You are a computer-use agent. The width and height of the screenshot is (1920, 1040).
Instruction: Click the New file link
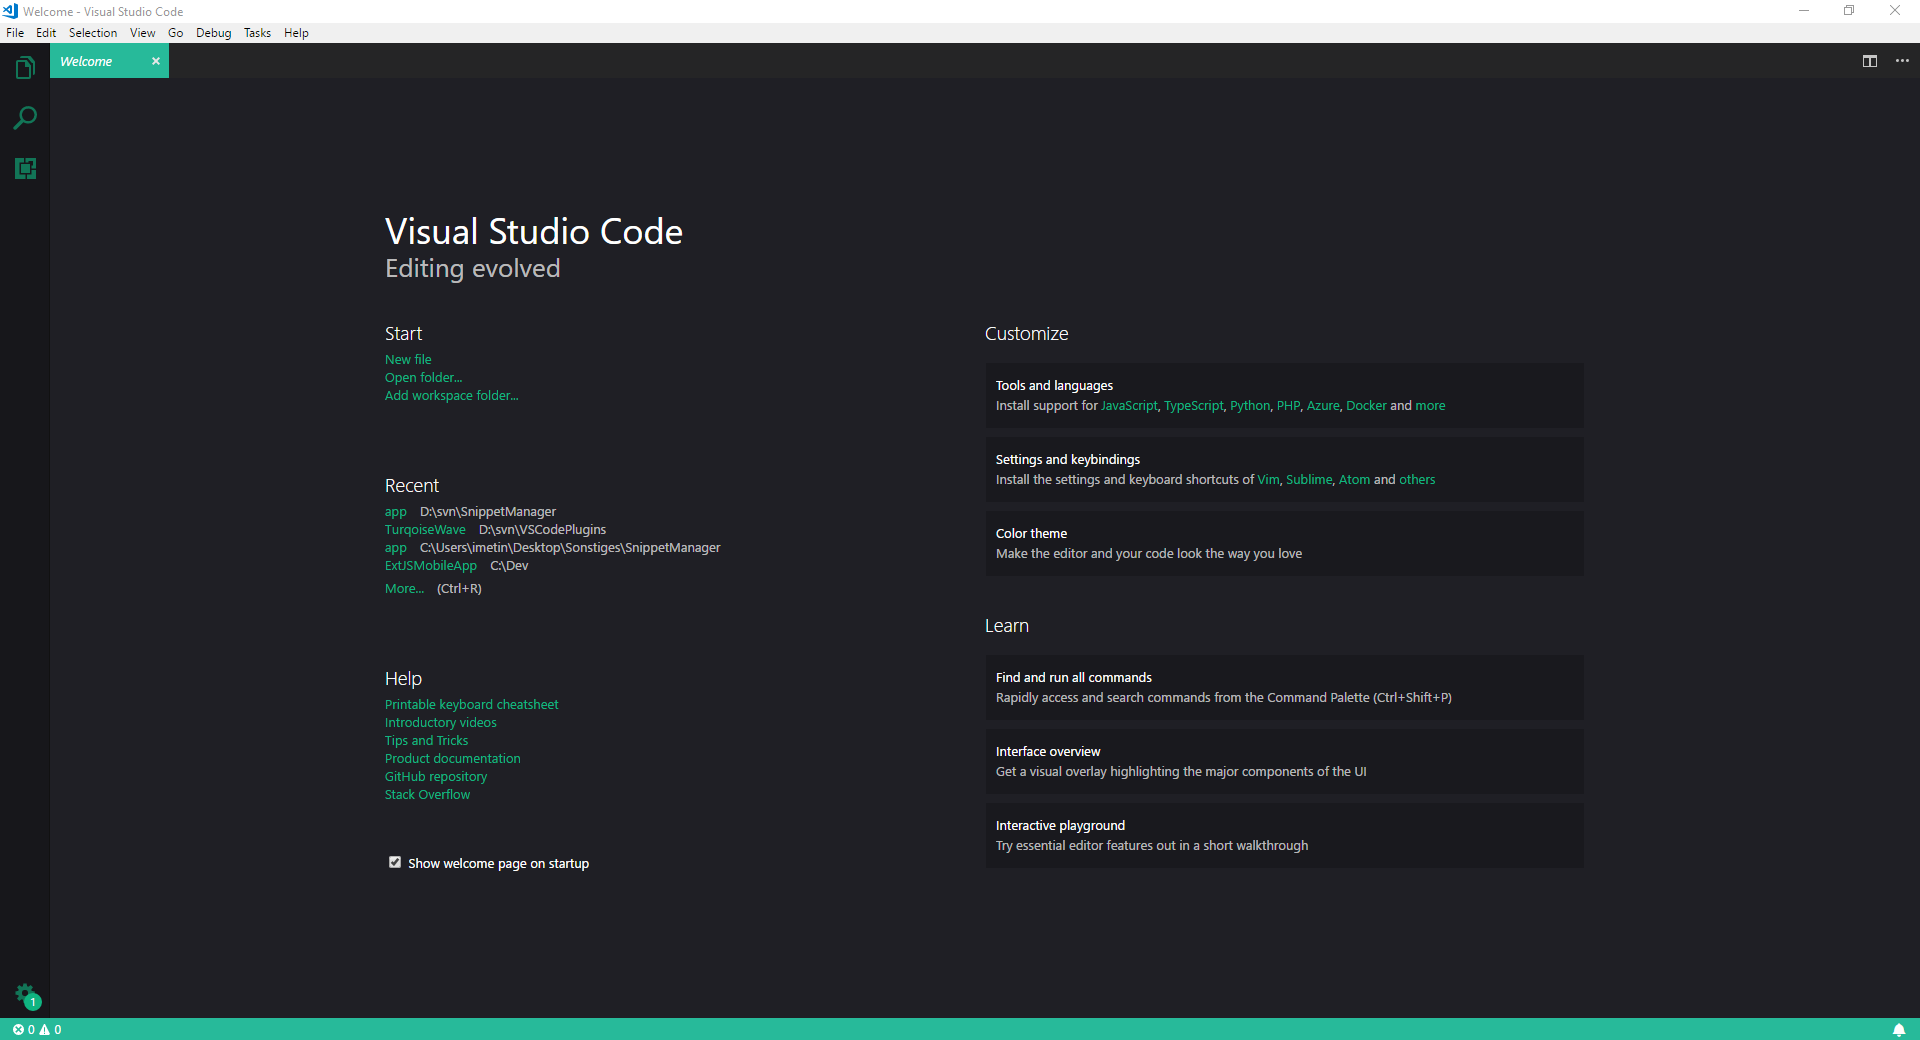(408, 360)
